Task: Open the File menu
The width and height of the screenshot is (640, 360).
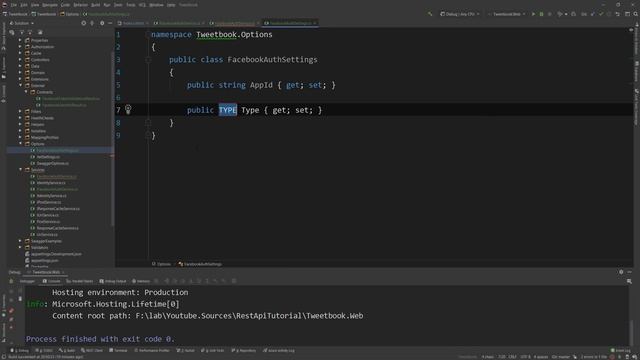Action: coord(14,5)
